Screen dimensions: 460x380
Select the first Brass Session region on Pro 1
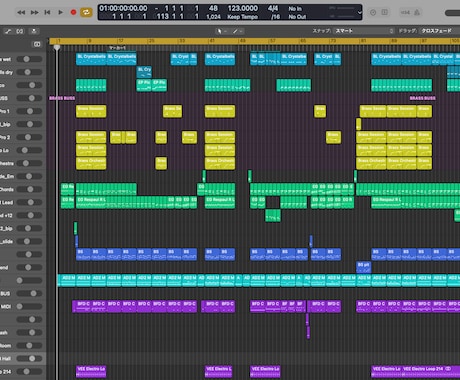tap(91, 111)
